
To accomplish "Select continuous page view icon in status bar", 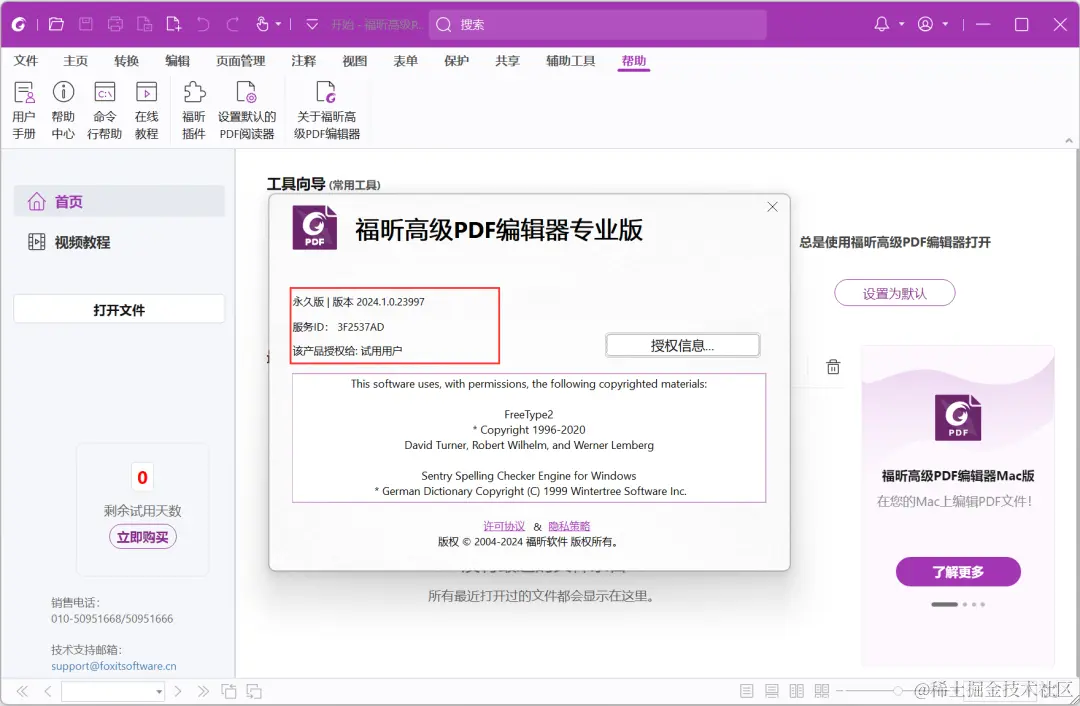I will (771, 691).
